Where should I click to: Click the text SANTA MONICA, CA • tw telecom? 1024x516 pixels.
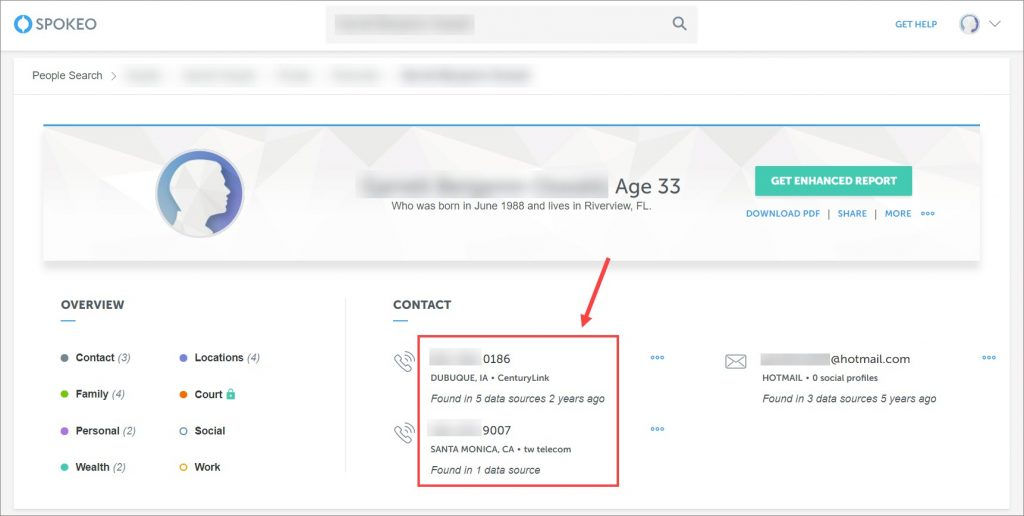click(x=501, y=449)
